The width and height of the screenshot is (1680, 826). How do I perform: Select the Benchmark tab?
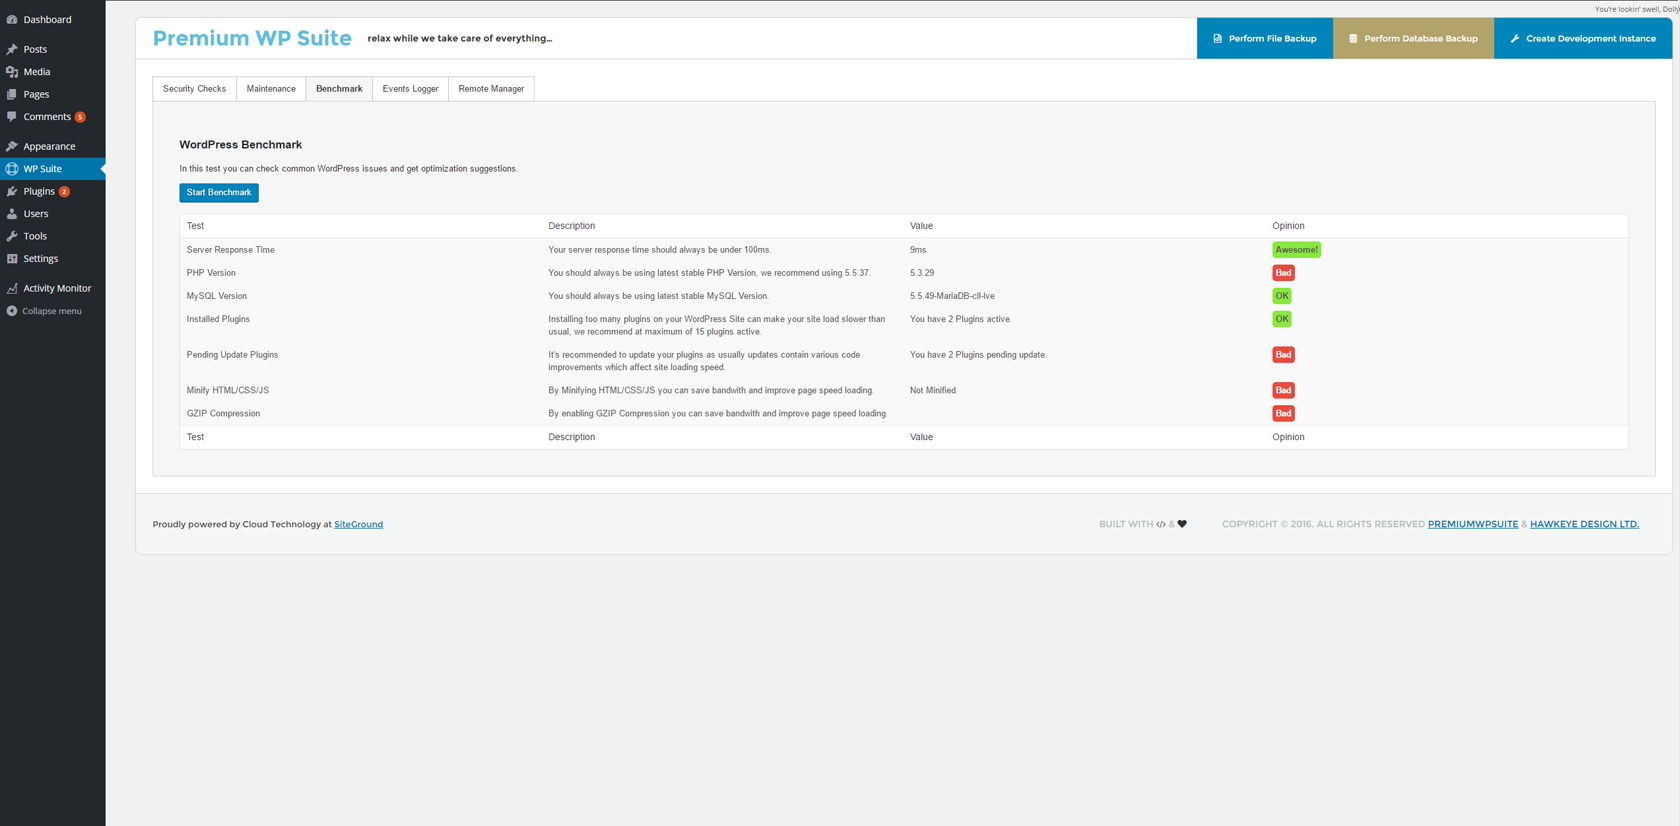(x=339, y=89)
